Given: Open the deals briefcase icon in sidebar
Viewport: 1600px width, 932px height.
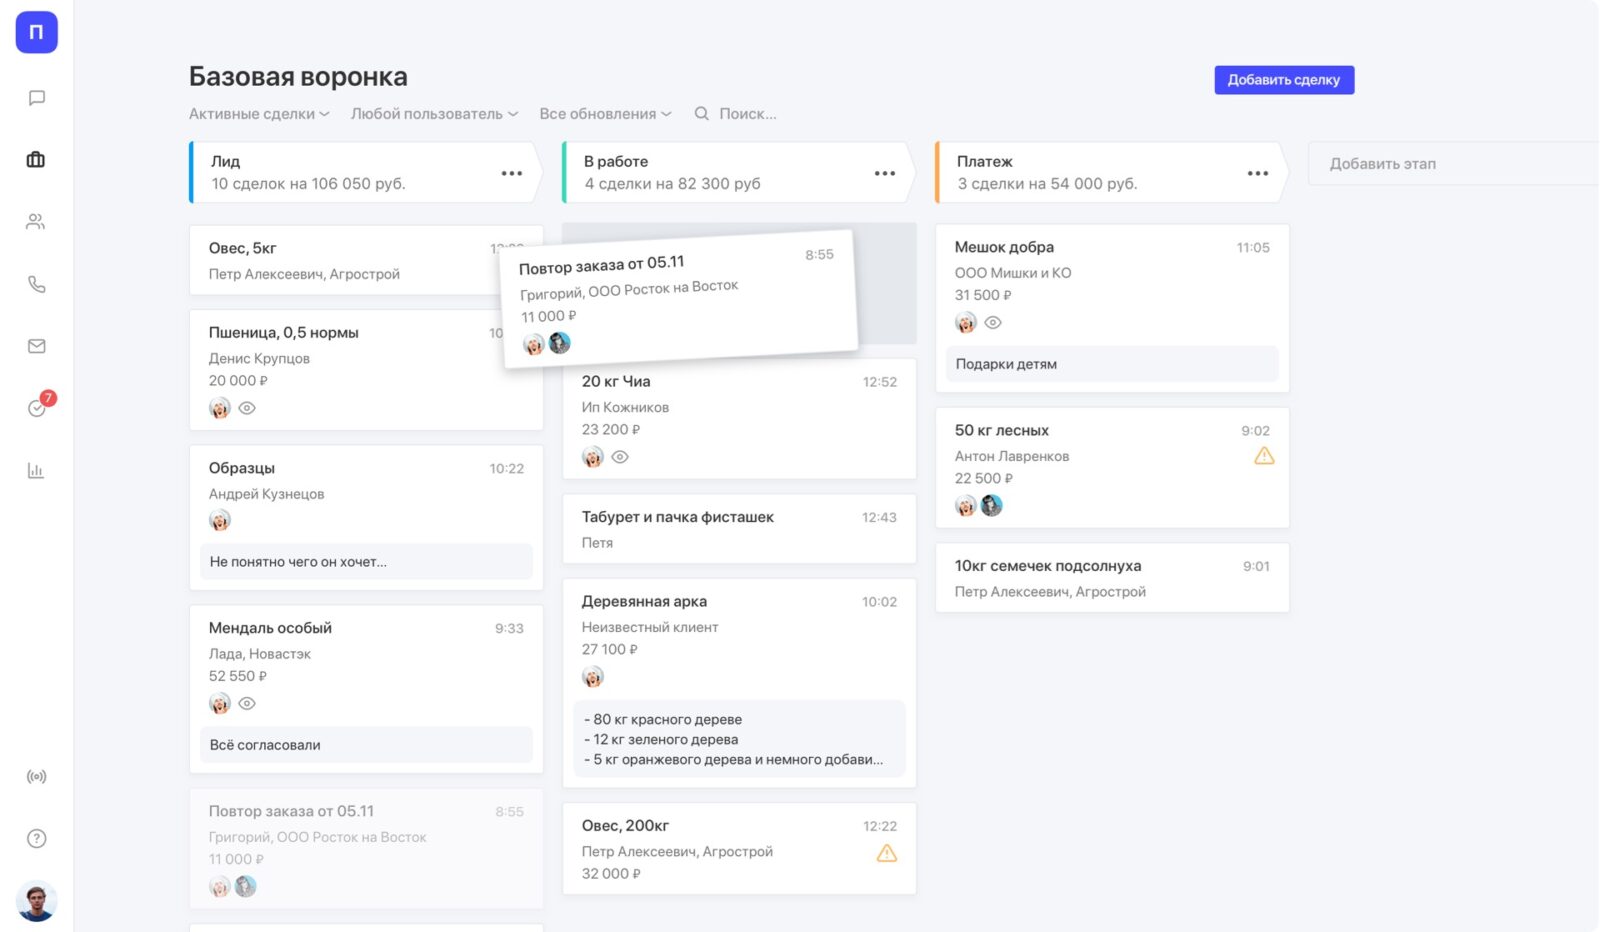Looking at the screenshot, I should click(36, 160).
